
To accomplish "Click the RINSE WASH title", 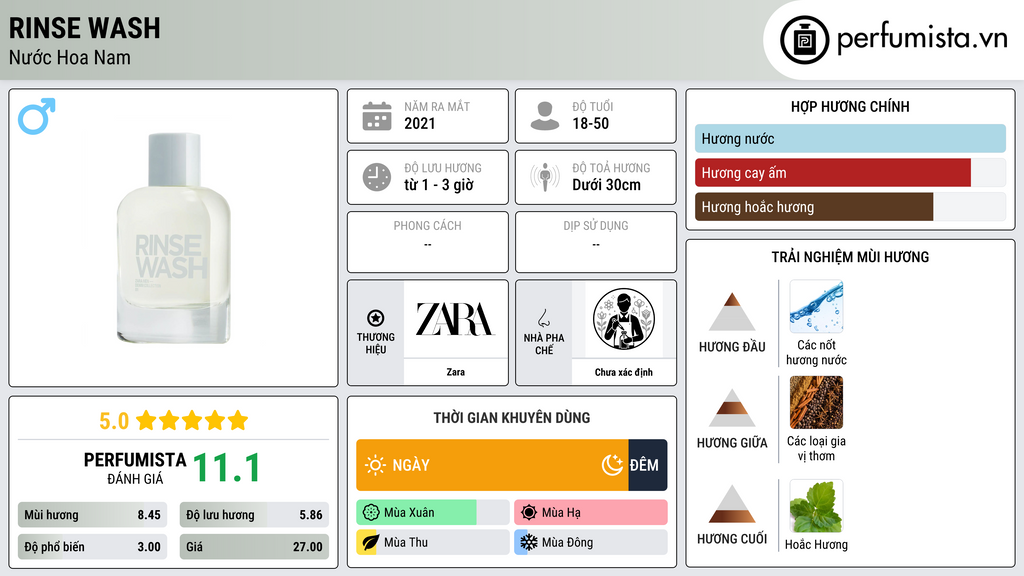I will click(84, 28).
